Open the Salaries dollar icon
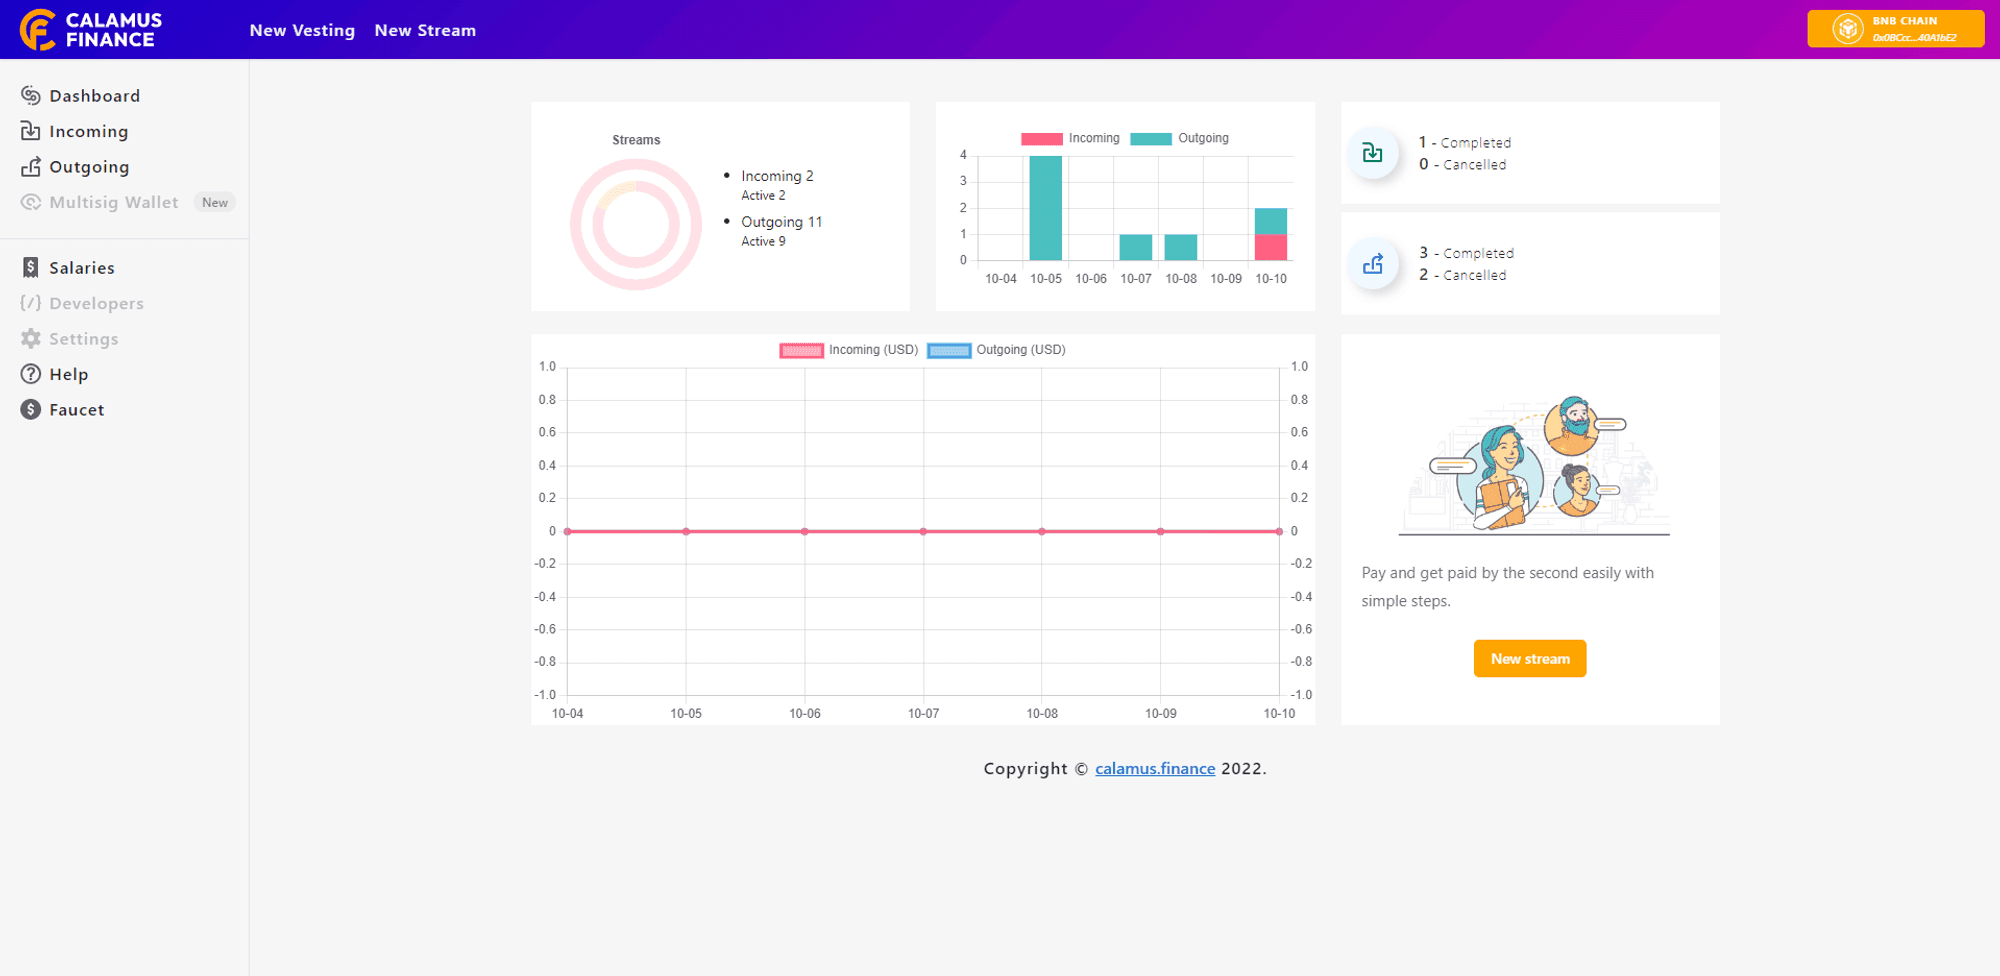2000x976 pixels. point(31,267)
